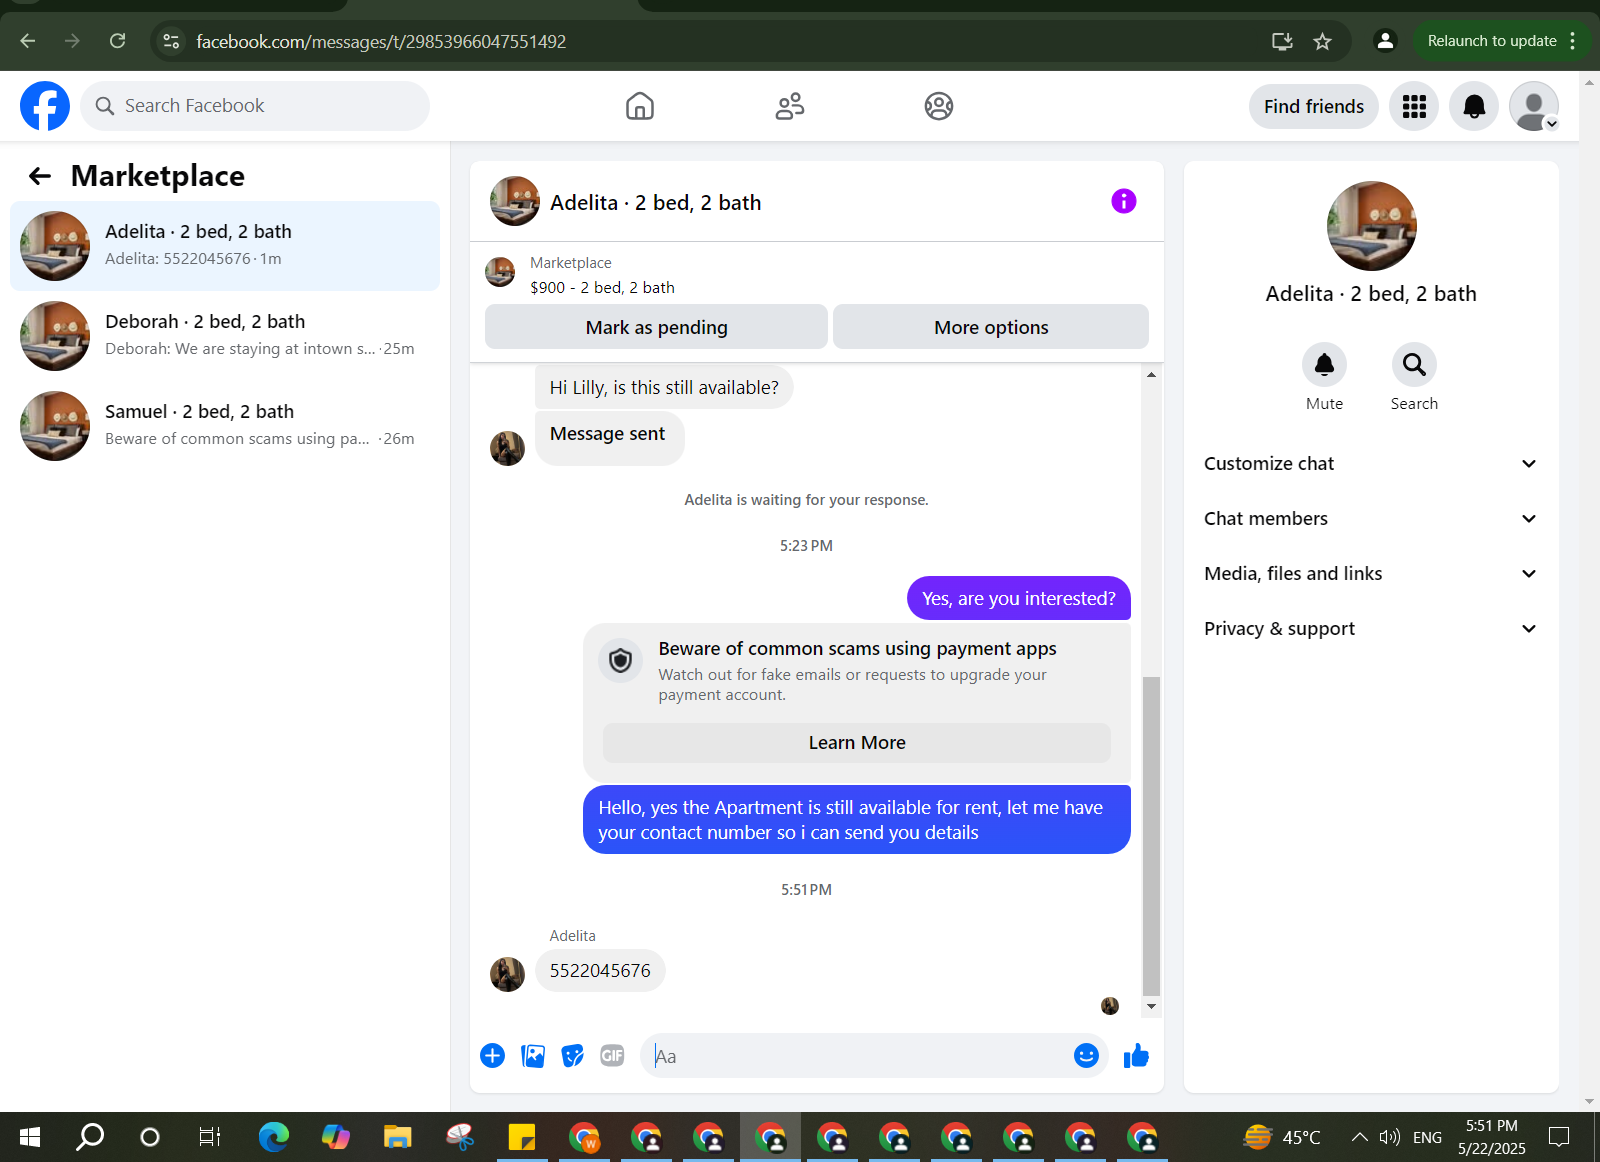This screenshot has height=1162, width=1600.
Task: Open the $900 - 2 bed, 2 bath listing
Action: (602, 287)
